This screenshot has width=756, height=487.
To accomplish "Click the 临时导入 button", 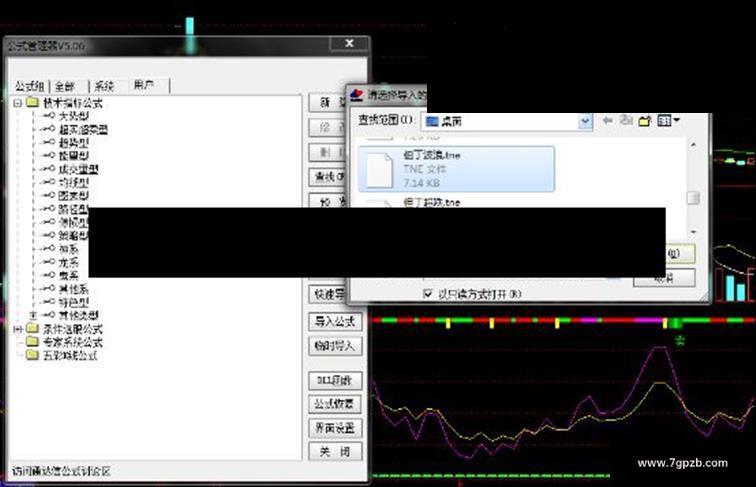I will pyautogui.click(x=335, y=346).
